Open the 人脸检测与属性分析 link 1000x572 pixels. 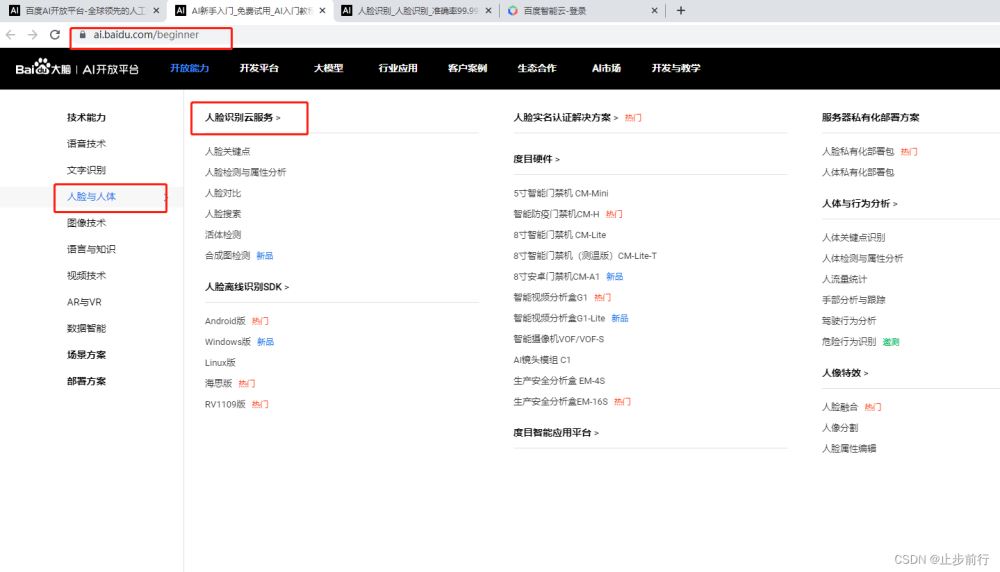(246, 172)
